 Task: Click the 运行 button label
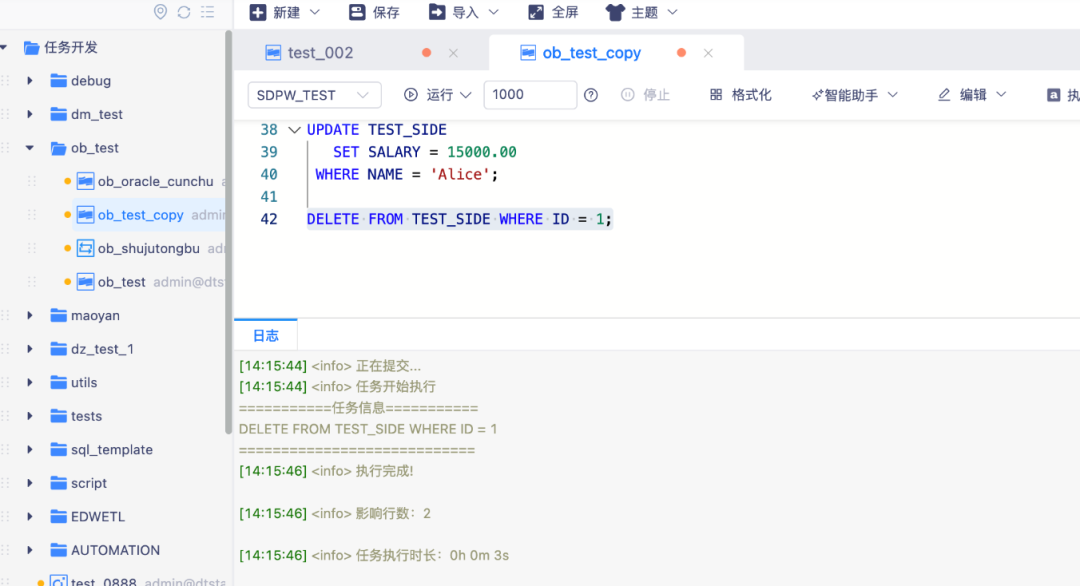pos(439,95)
